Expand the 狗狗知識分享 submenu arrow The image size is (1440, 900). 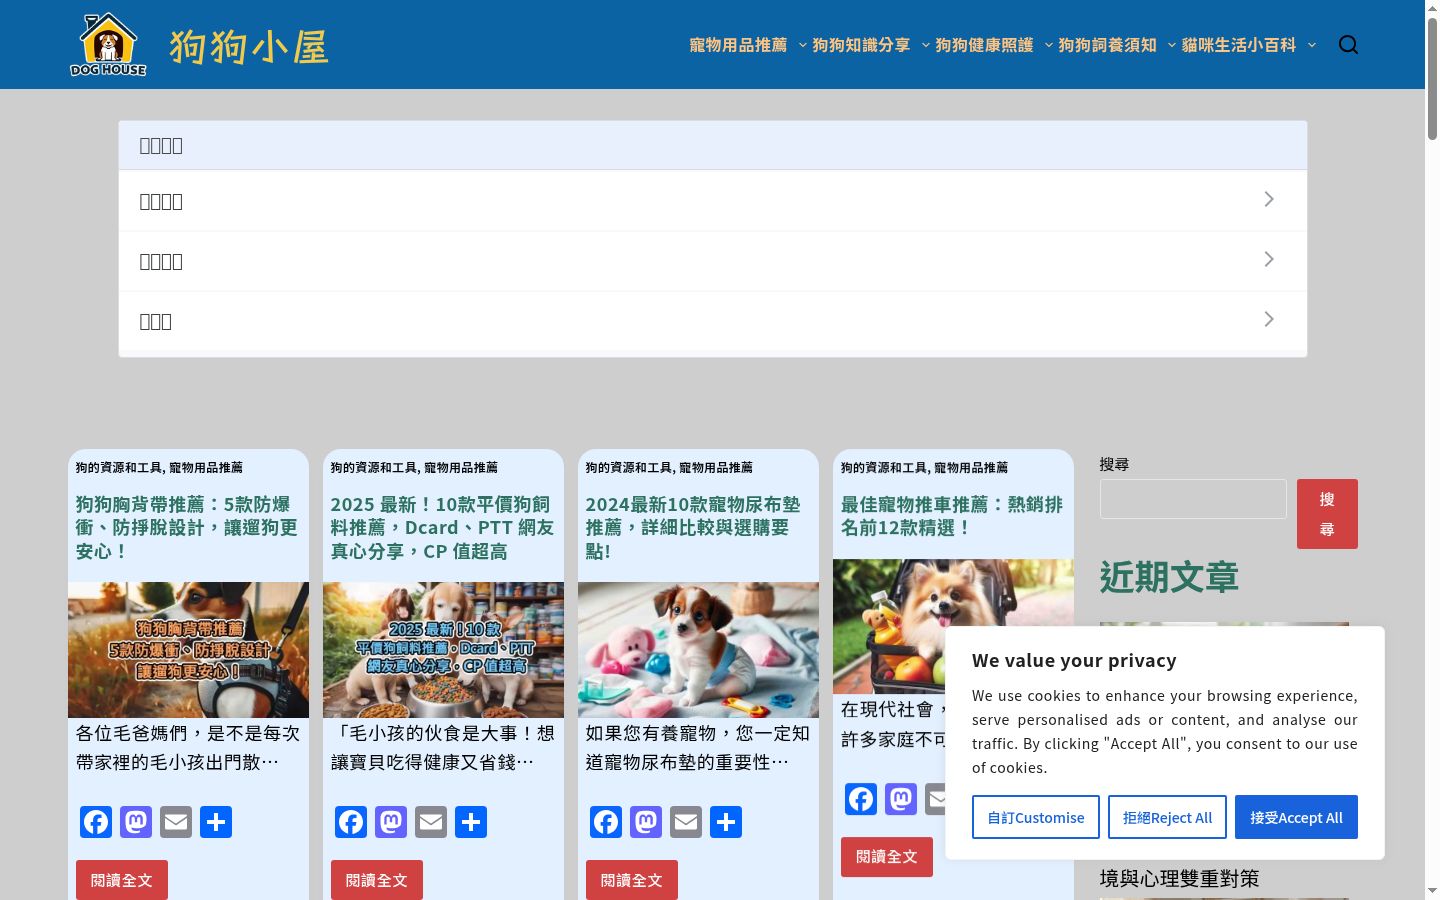tap(925, 45)
